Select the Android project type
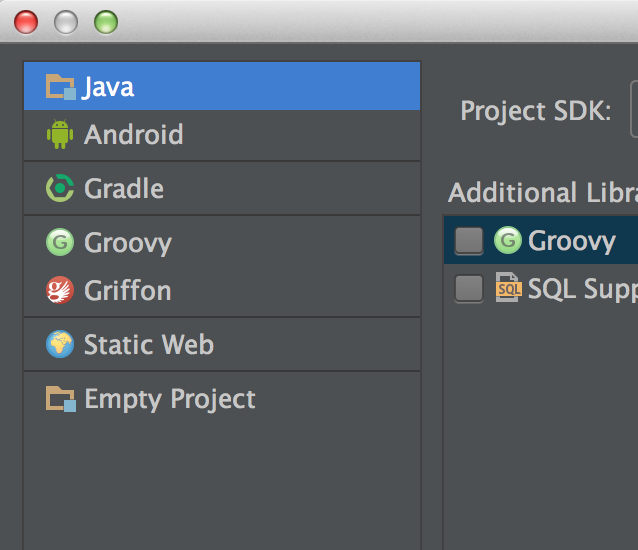This screenshot has height=550, width=638. point(222,135)
